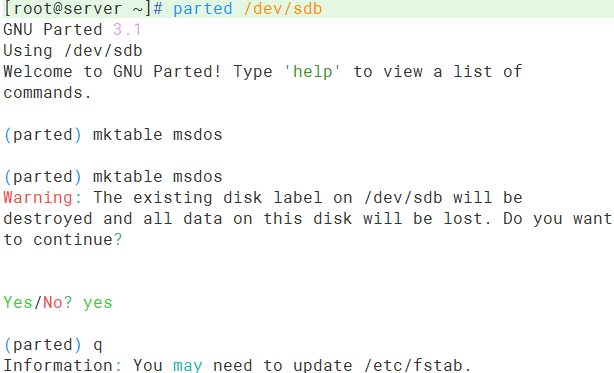Click the 'Welcome to GNU Parted!' text
This screenshot has width=614, height=373.
tap(113, 72)
